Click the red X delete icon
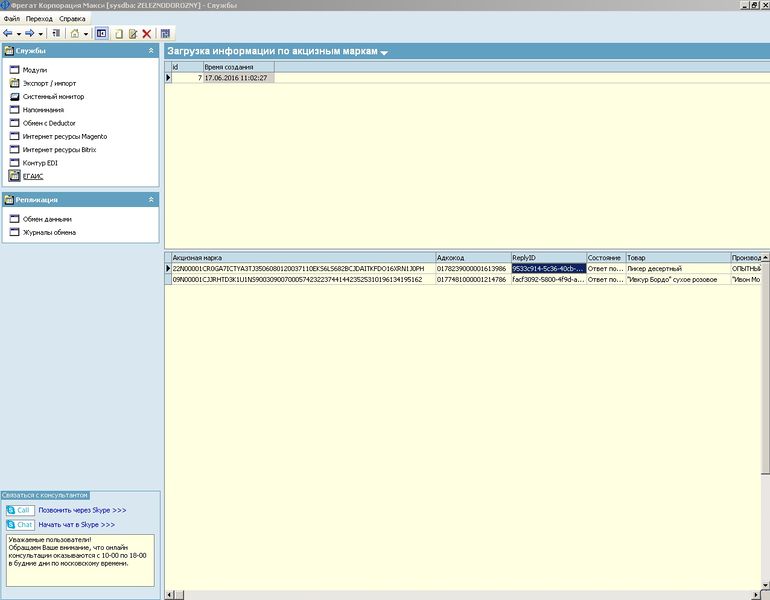The image size is (770, 600). 146,34
